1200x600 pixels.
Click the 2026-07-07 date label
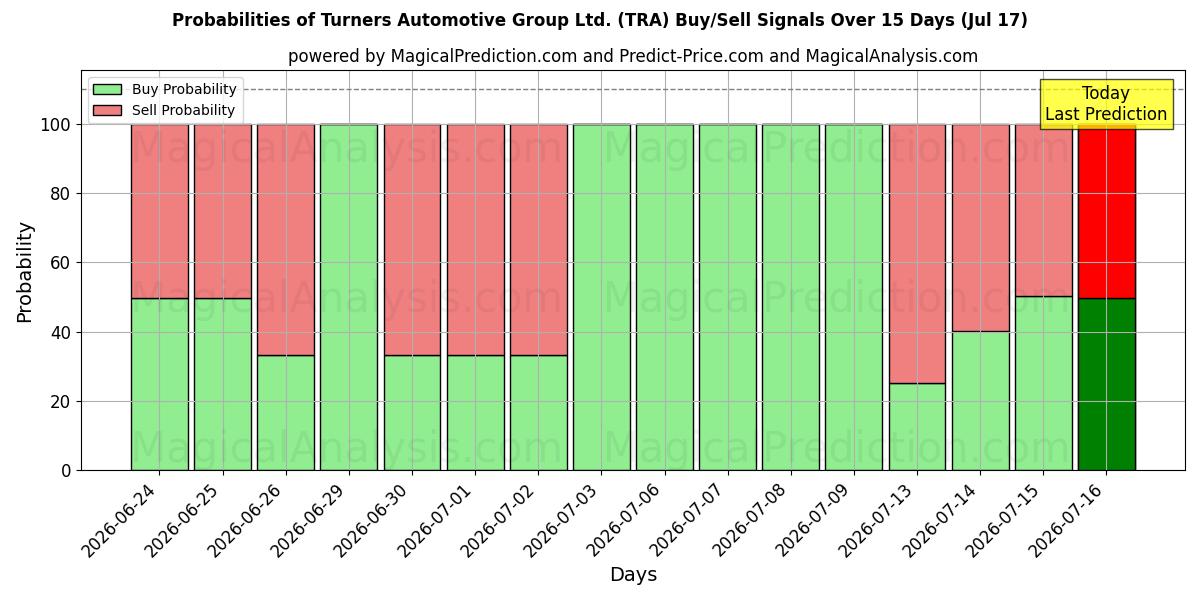click(x=690, y=518)
